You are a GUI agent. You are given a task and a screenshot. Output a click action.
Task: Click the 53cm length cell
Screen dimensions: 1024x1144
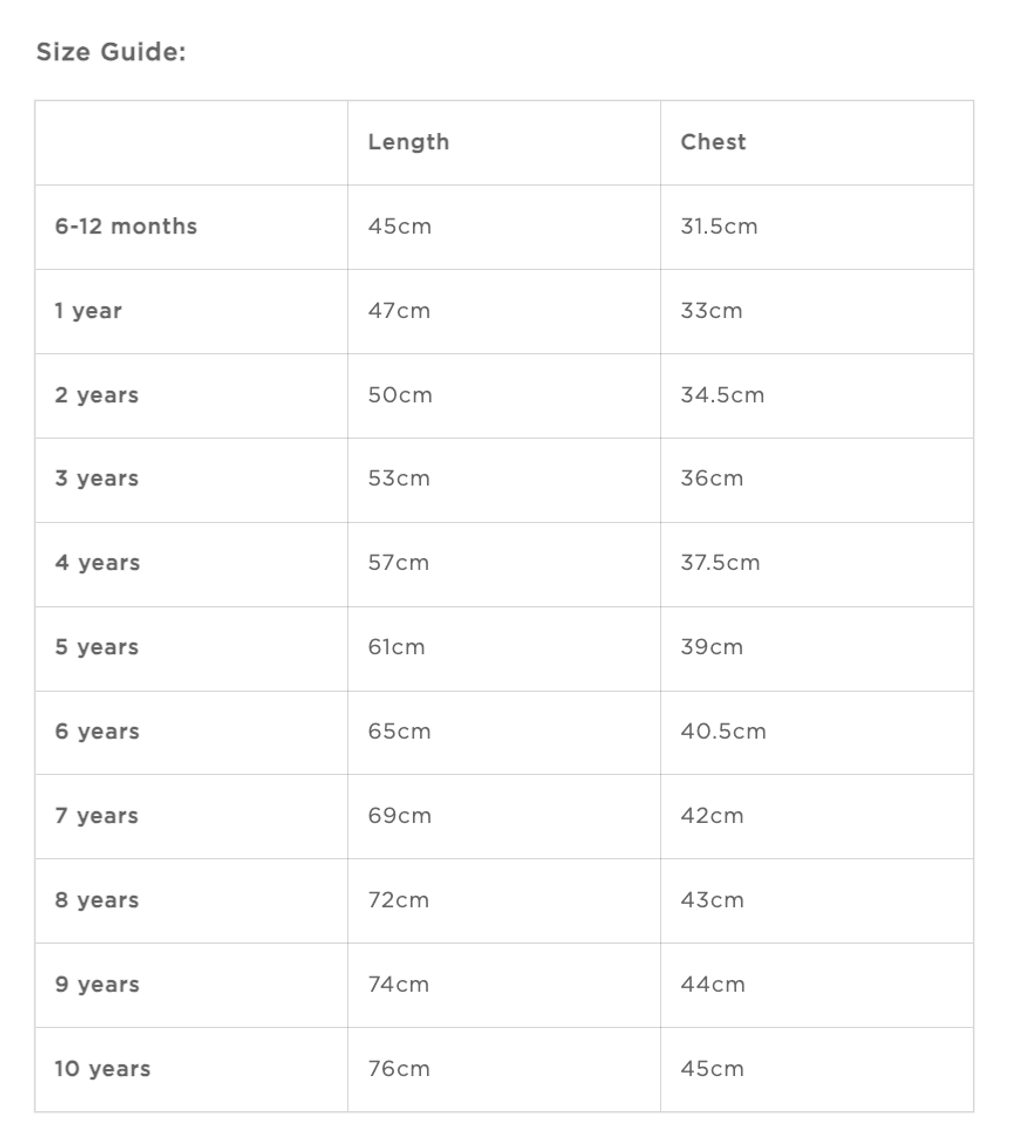399,479
